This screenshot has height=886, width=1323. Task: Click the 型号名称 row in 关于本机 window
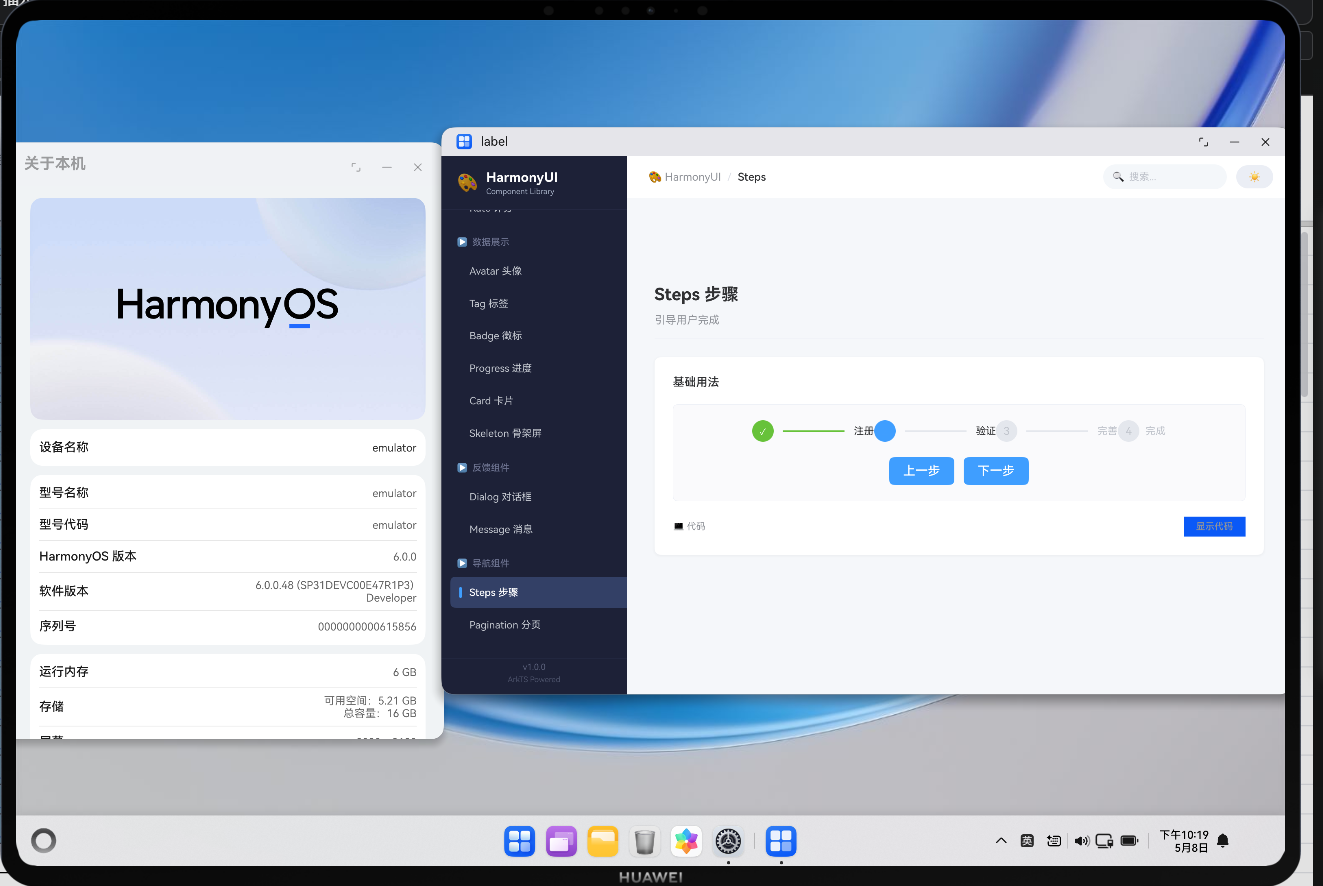[228, 493]
